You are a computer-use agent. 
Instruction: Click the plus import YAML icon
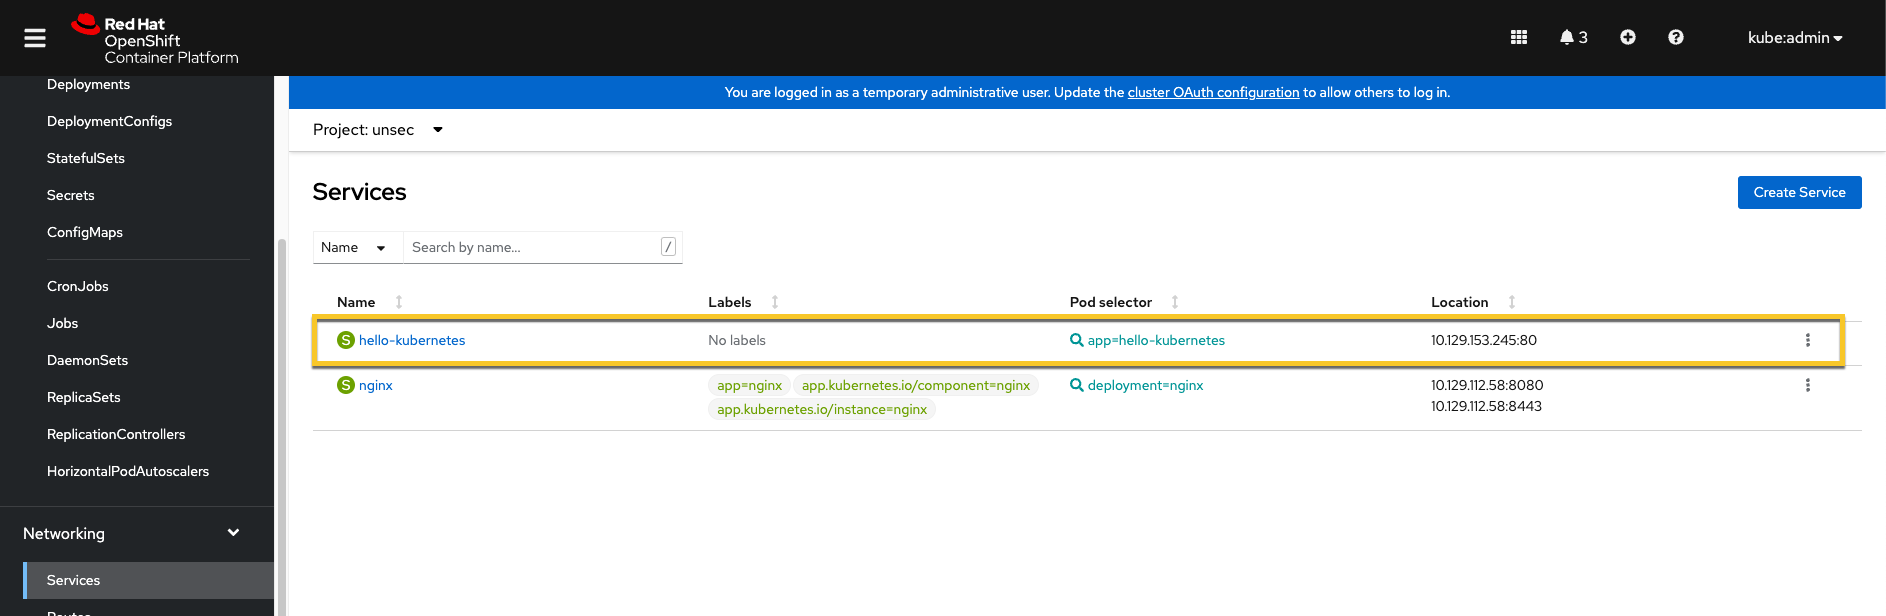(x=1627, y=37)
